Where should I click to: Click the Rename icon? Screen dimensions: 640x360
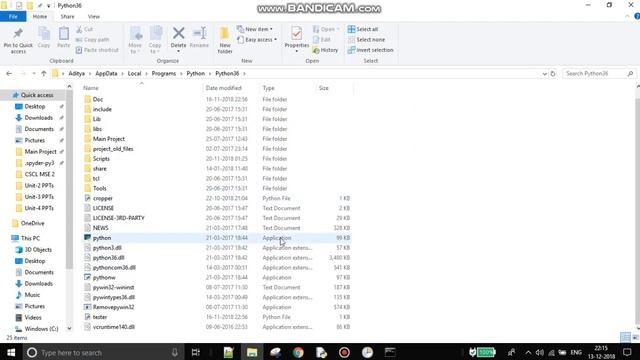coord(199,33)
